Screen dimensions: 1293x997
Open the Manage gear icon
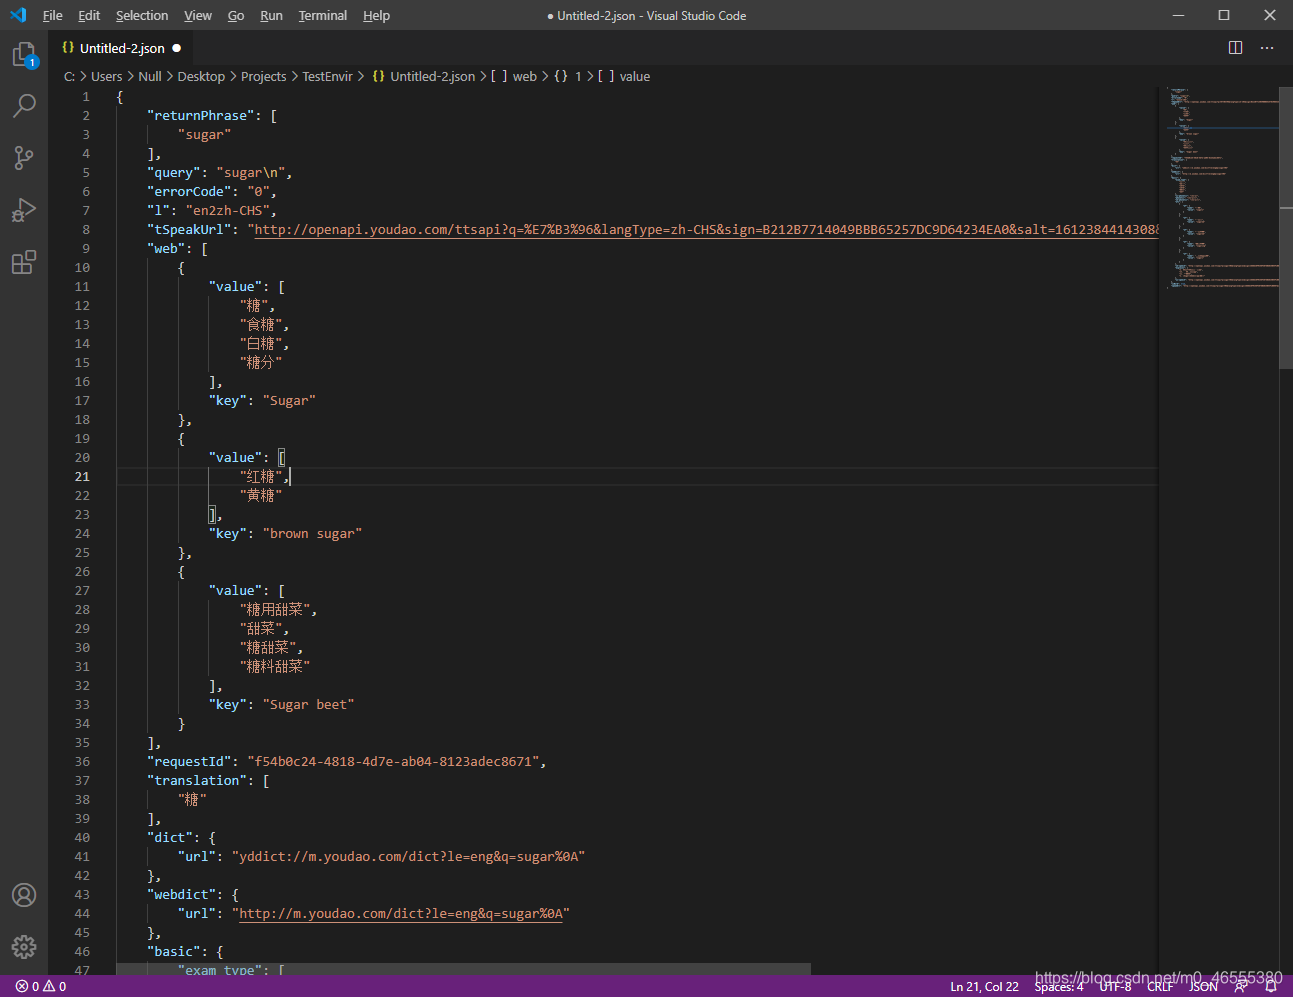[x=24, y=947]
